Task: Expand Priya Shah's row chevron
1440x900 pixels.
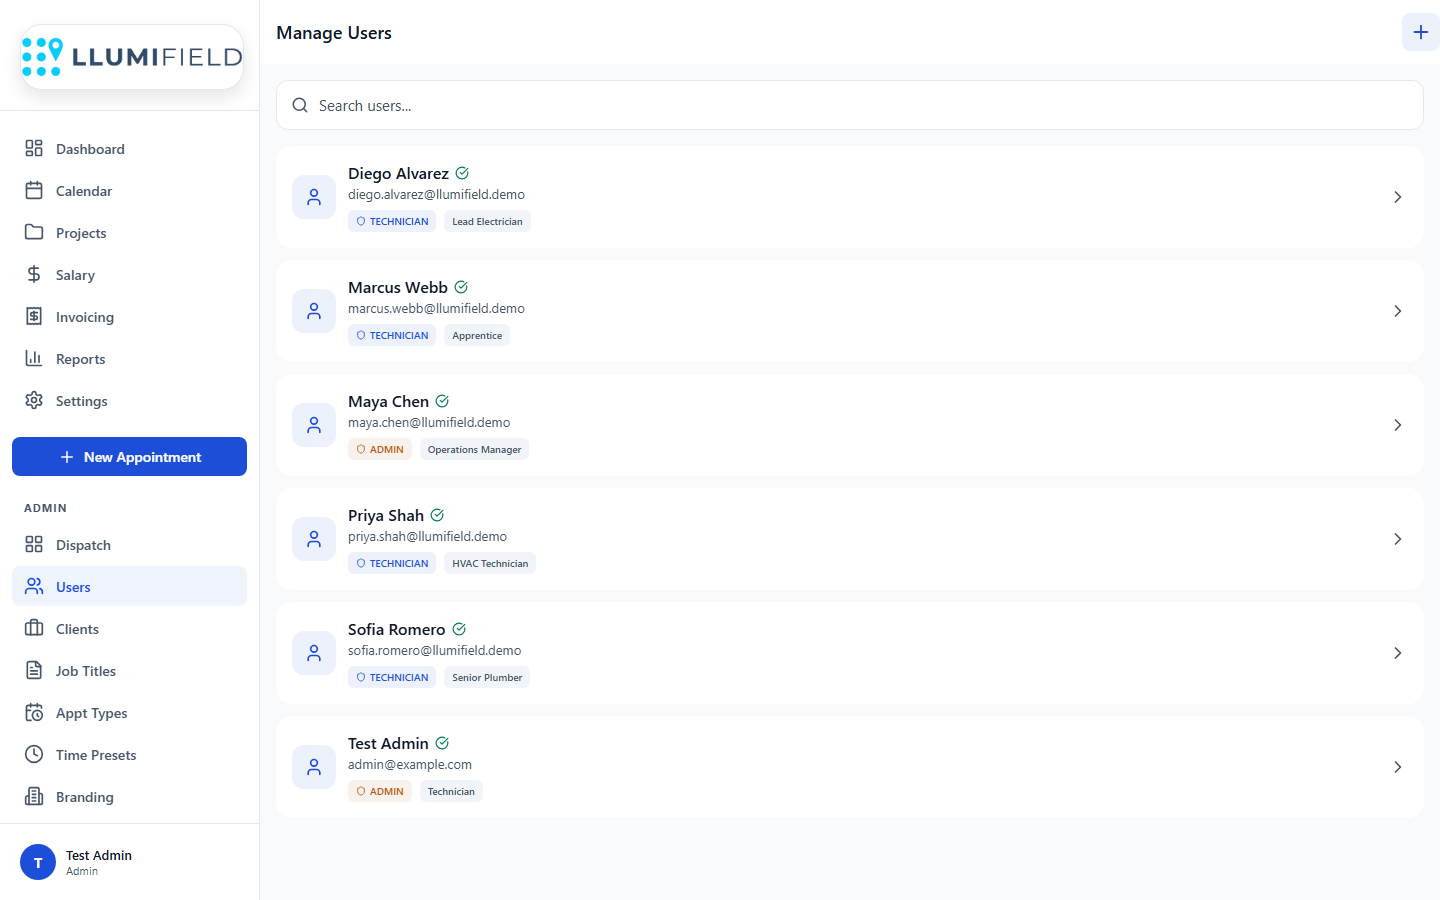Action: [x=1398, y=539]
